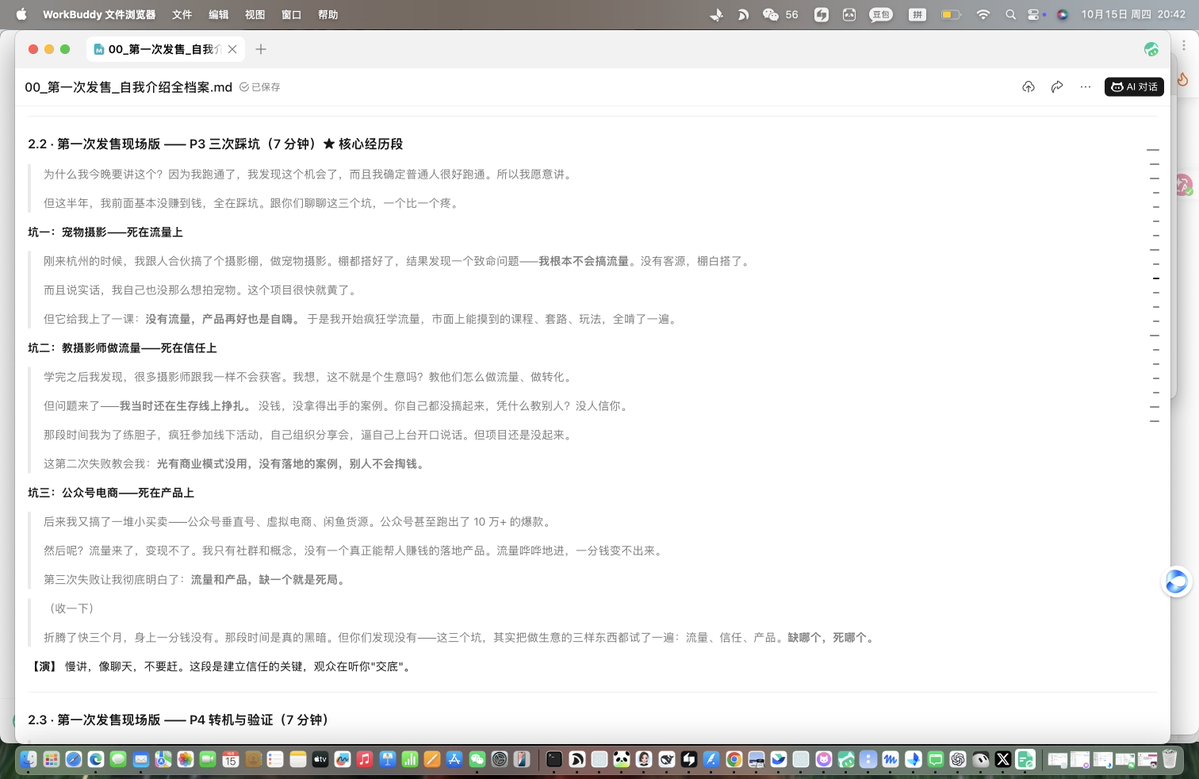Click the 豆包 menu bar icon
The width and height of the screenshot is (1199, 779).
(x=881, y=15)
